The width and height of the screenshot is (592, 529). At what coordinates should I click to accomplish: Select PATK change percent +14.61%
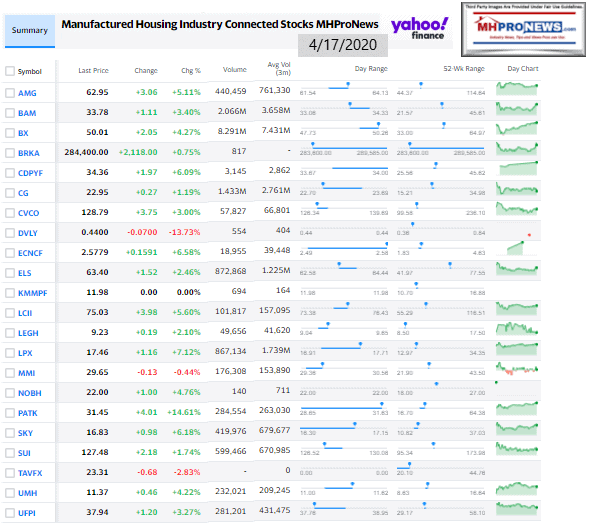[184, 412]
